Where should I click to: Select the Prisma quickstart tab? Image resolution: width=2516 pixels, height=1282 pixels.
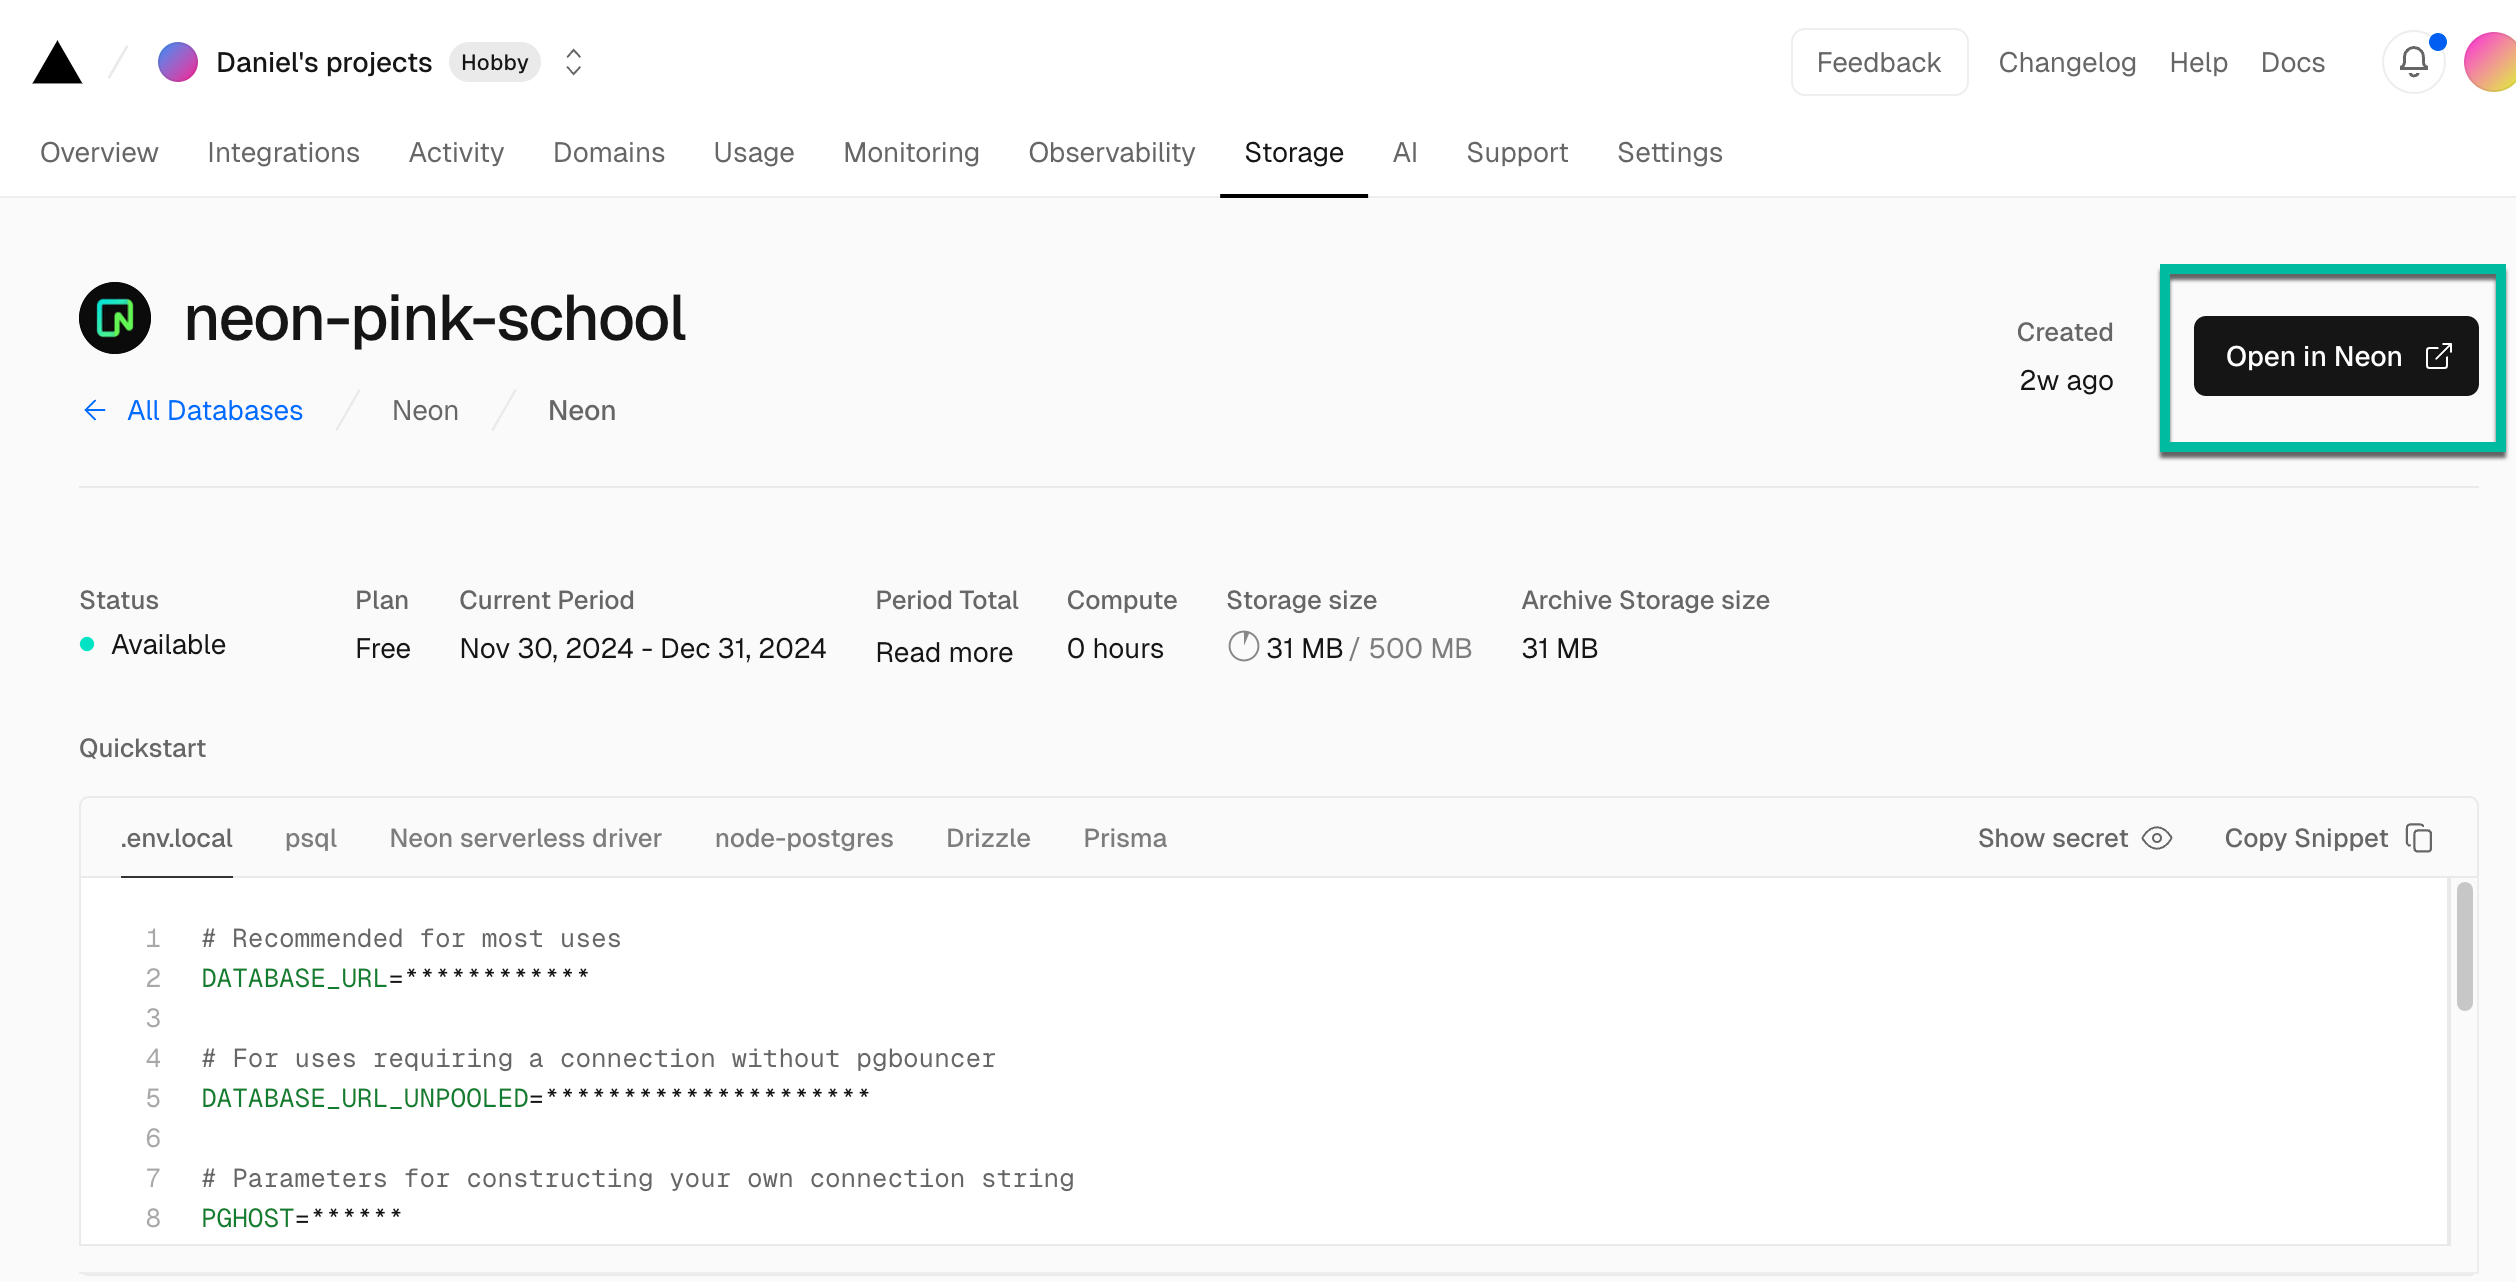coord(1125,838)
